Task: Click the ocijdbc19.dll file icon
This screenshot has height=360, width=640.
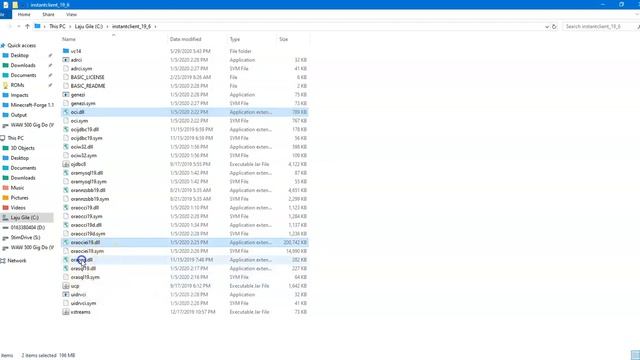Action: coord(66,129)
